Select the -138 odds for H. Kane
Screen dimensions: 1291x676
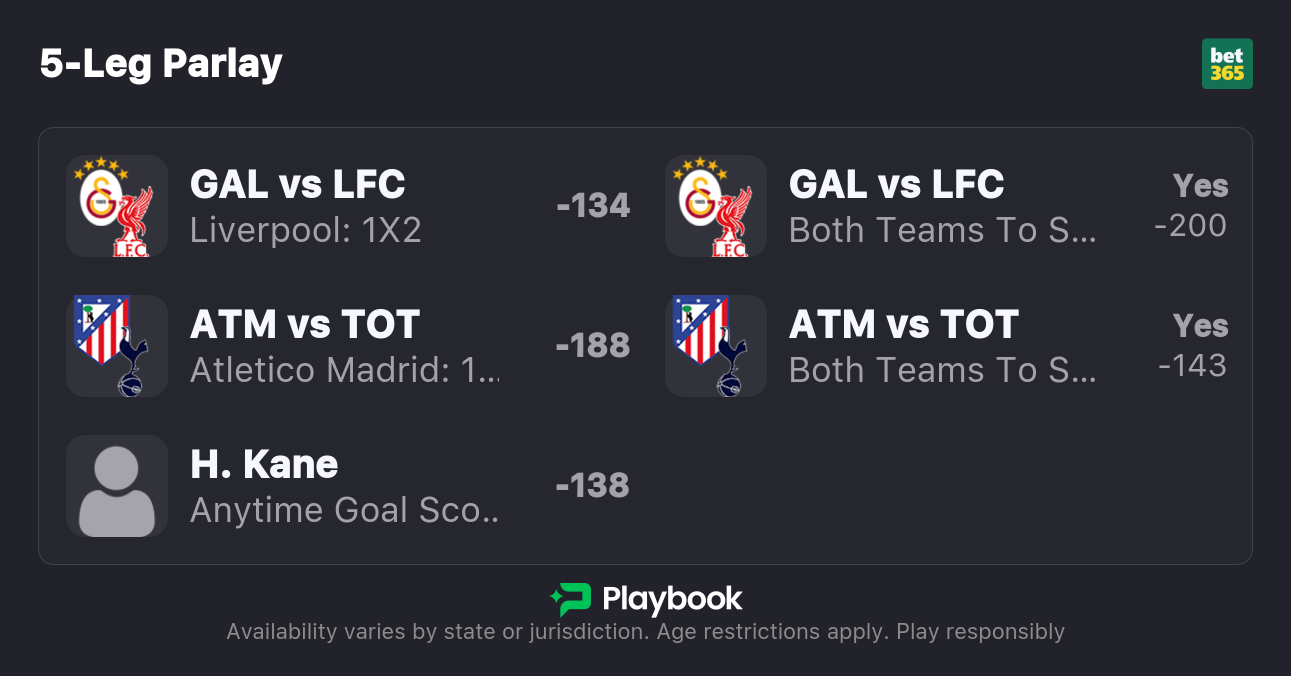pos(593,486)
